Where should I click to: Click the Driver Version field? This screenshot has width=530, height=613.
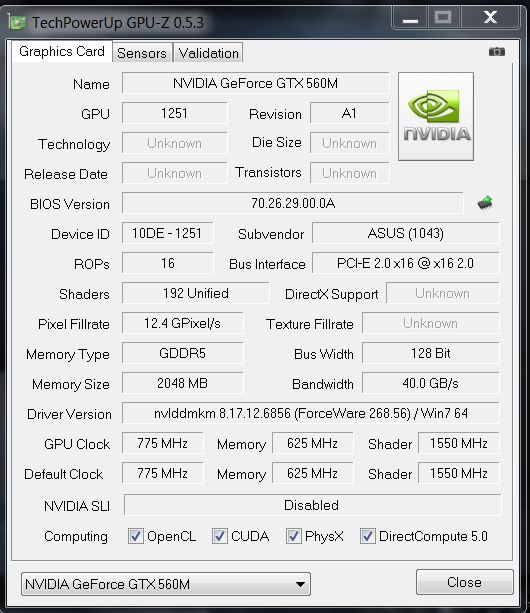[x=311, y=413]
